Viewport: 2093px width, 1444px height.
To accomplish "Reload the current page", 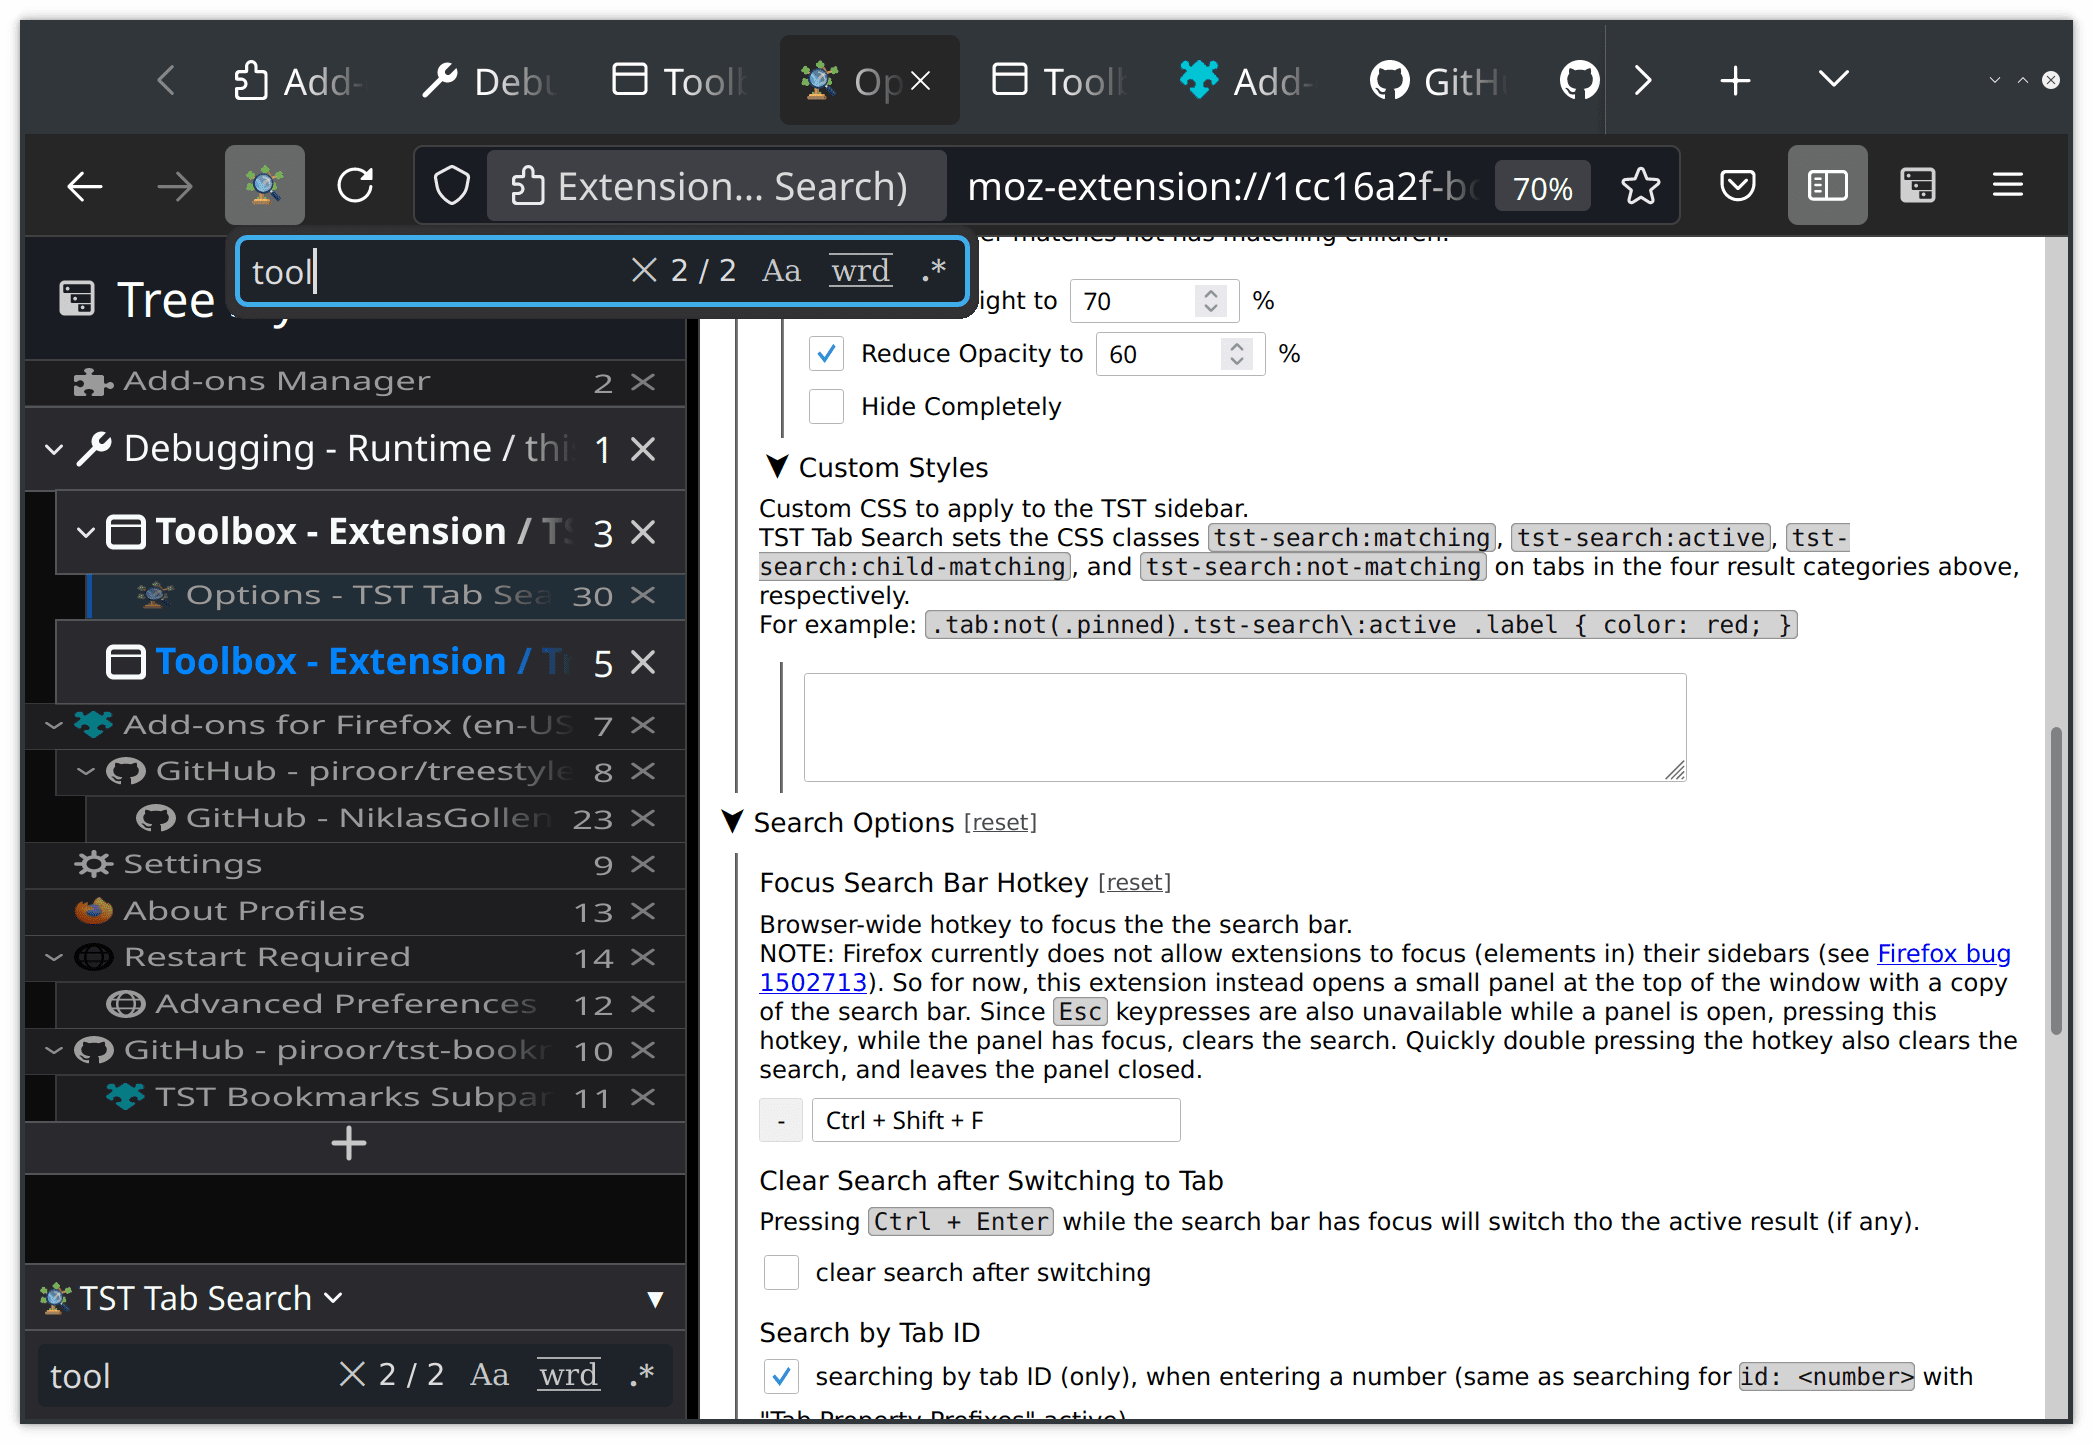I will coord(356,186).
